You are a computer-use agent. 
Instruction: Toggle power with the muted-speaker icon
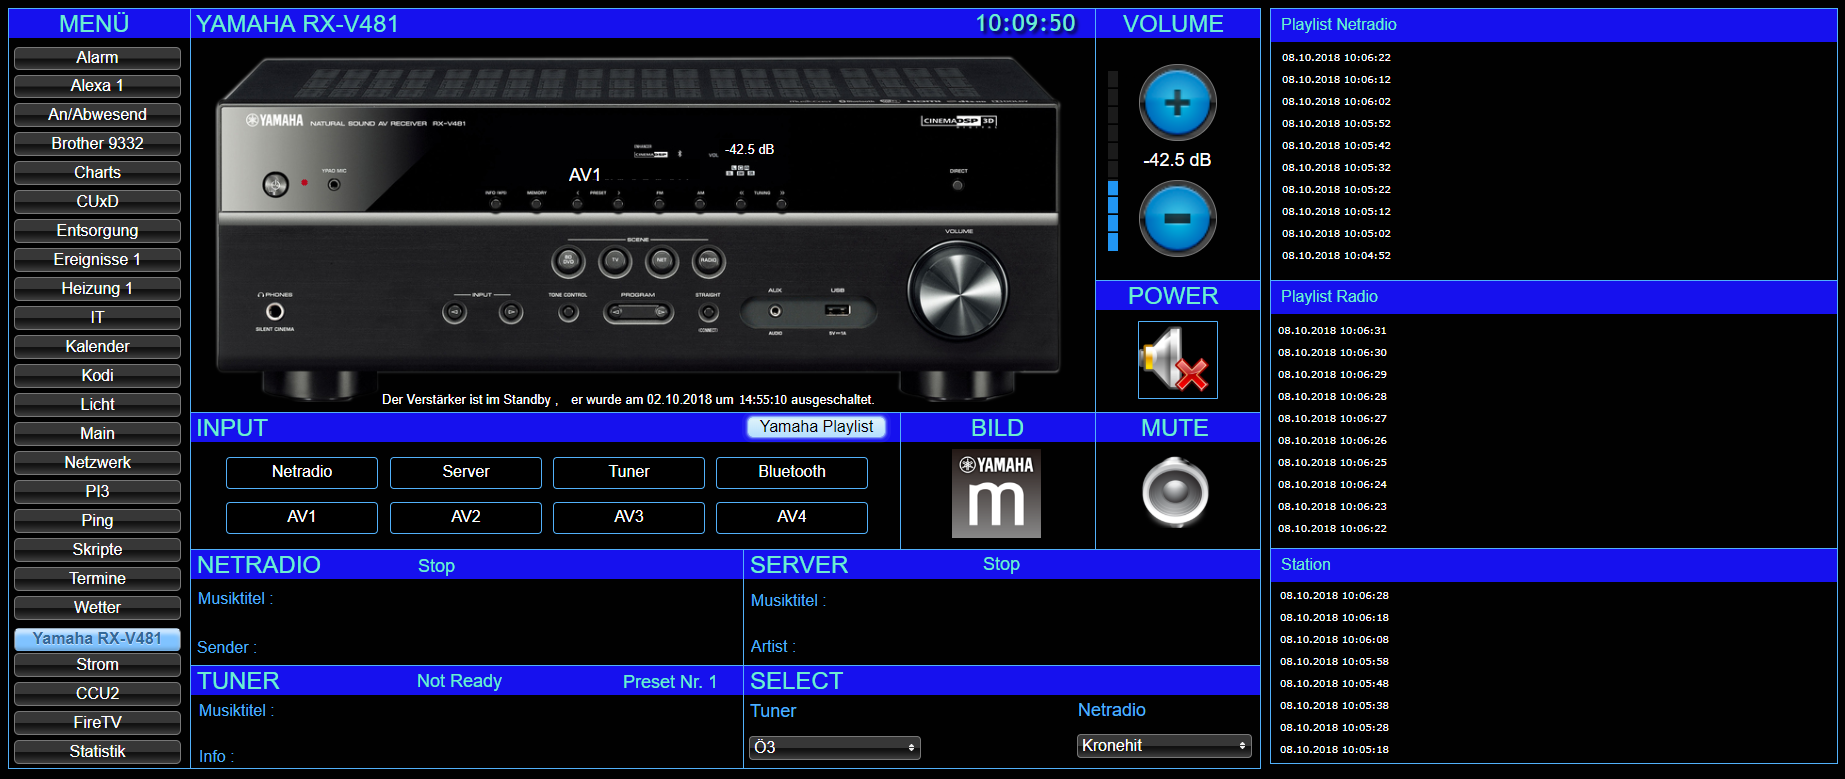coord(1177,360)
